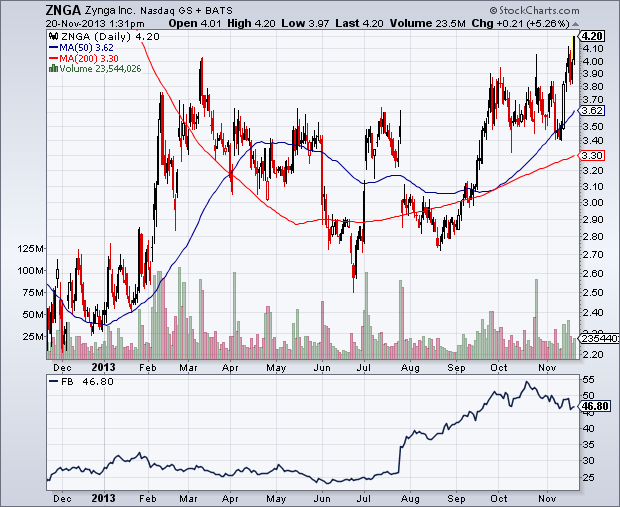Click the 3.70 price axis label
The image size is (620, 507).
tap(593, 100)
